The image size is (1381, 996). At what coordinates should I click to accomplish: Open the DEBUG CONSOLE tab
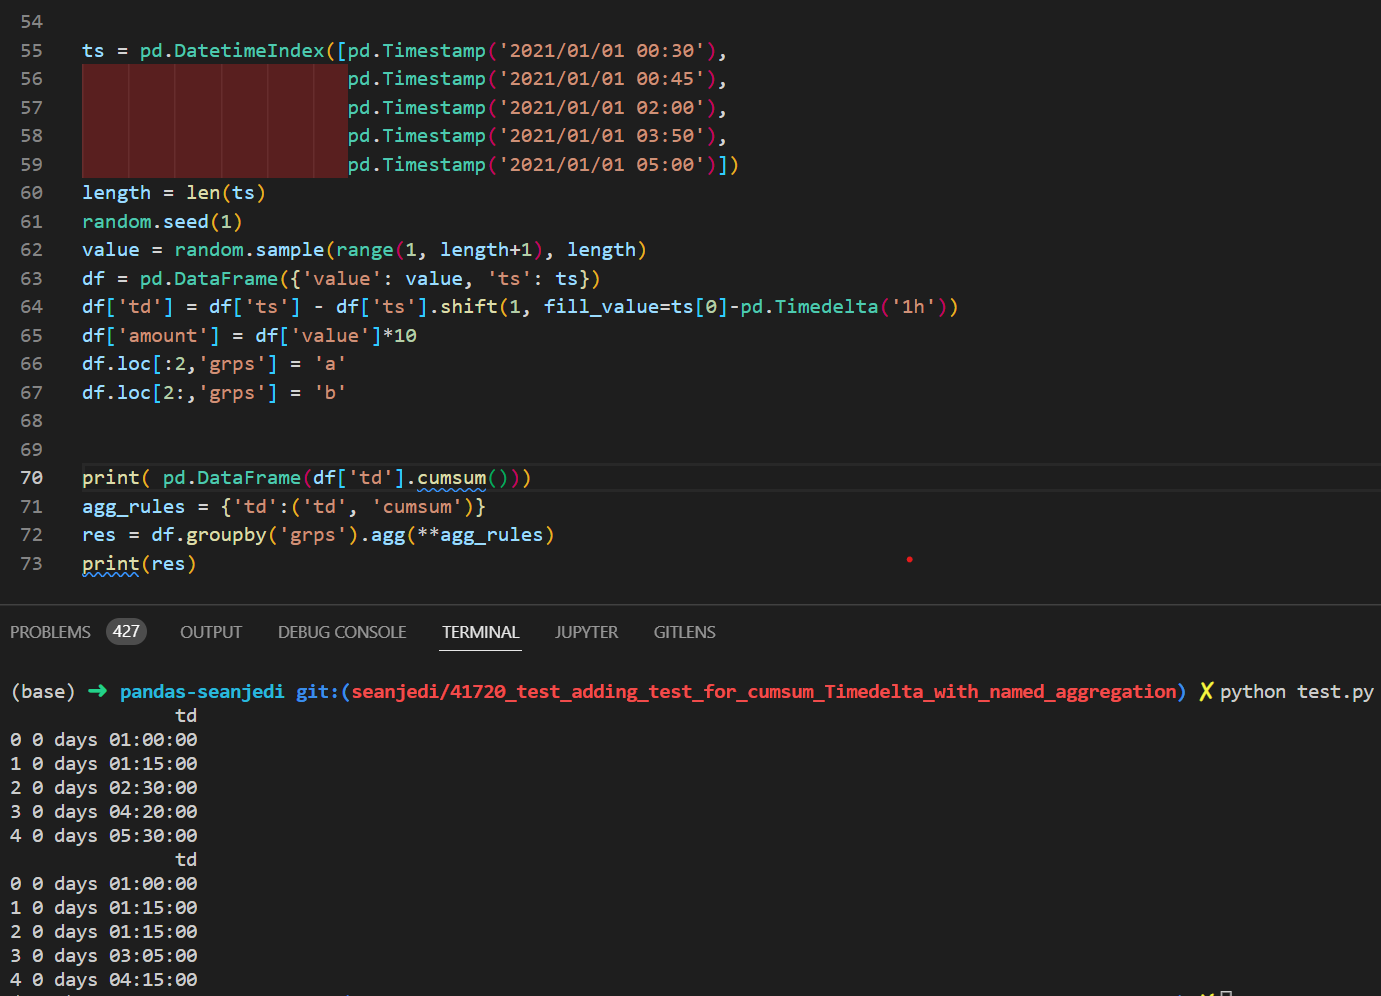click(342, 632)
